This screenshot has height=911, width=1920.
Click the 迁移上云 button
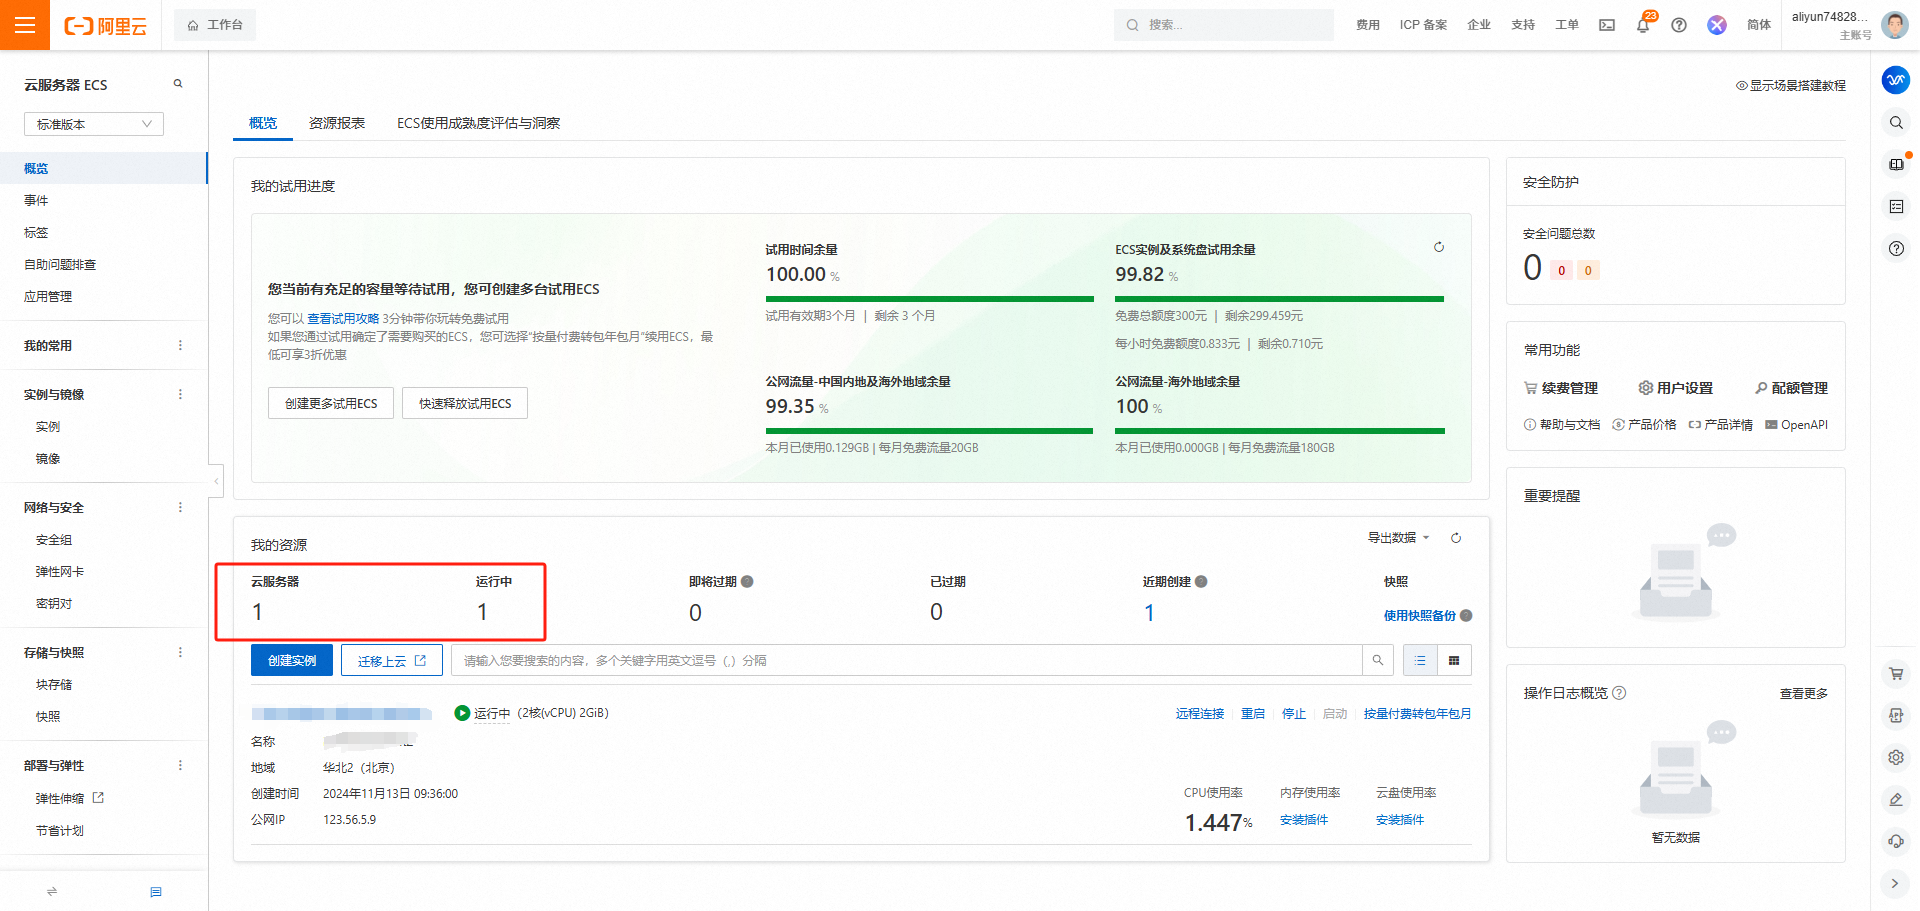tap(392, 660)
